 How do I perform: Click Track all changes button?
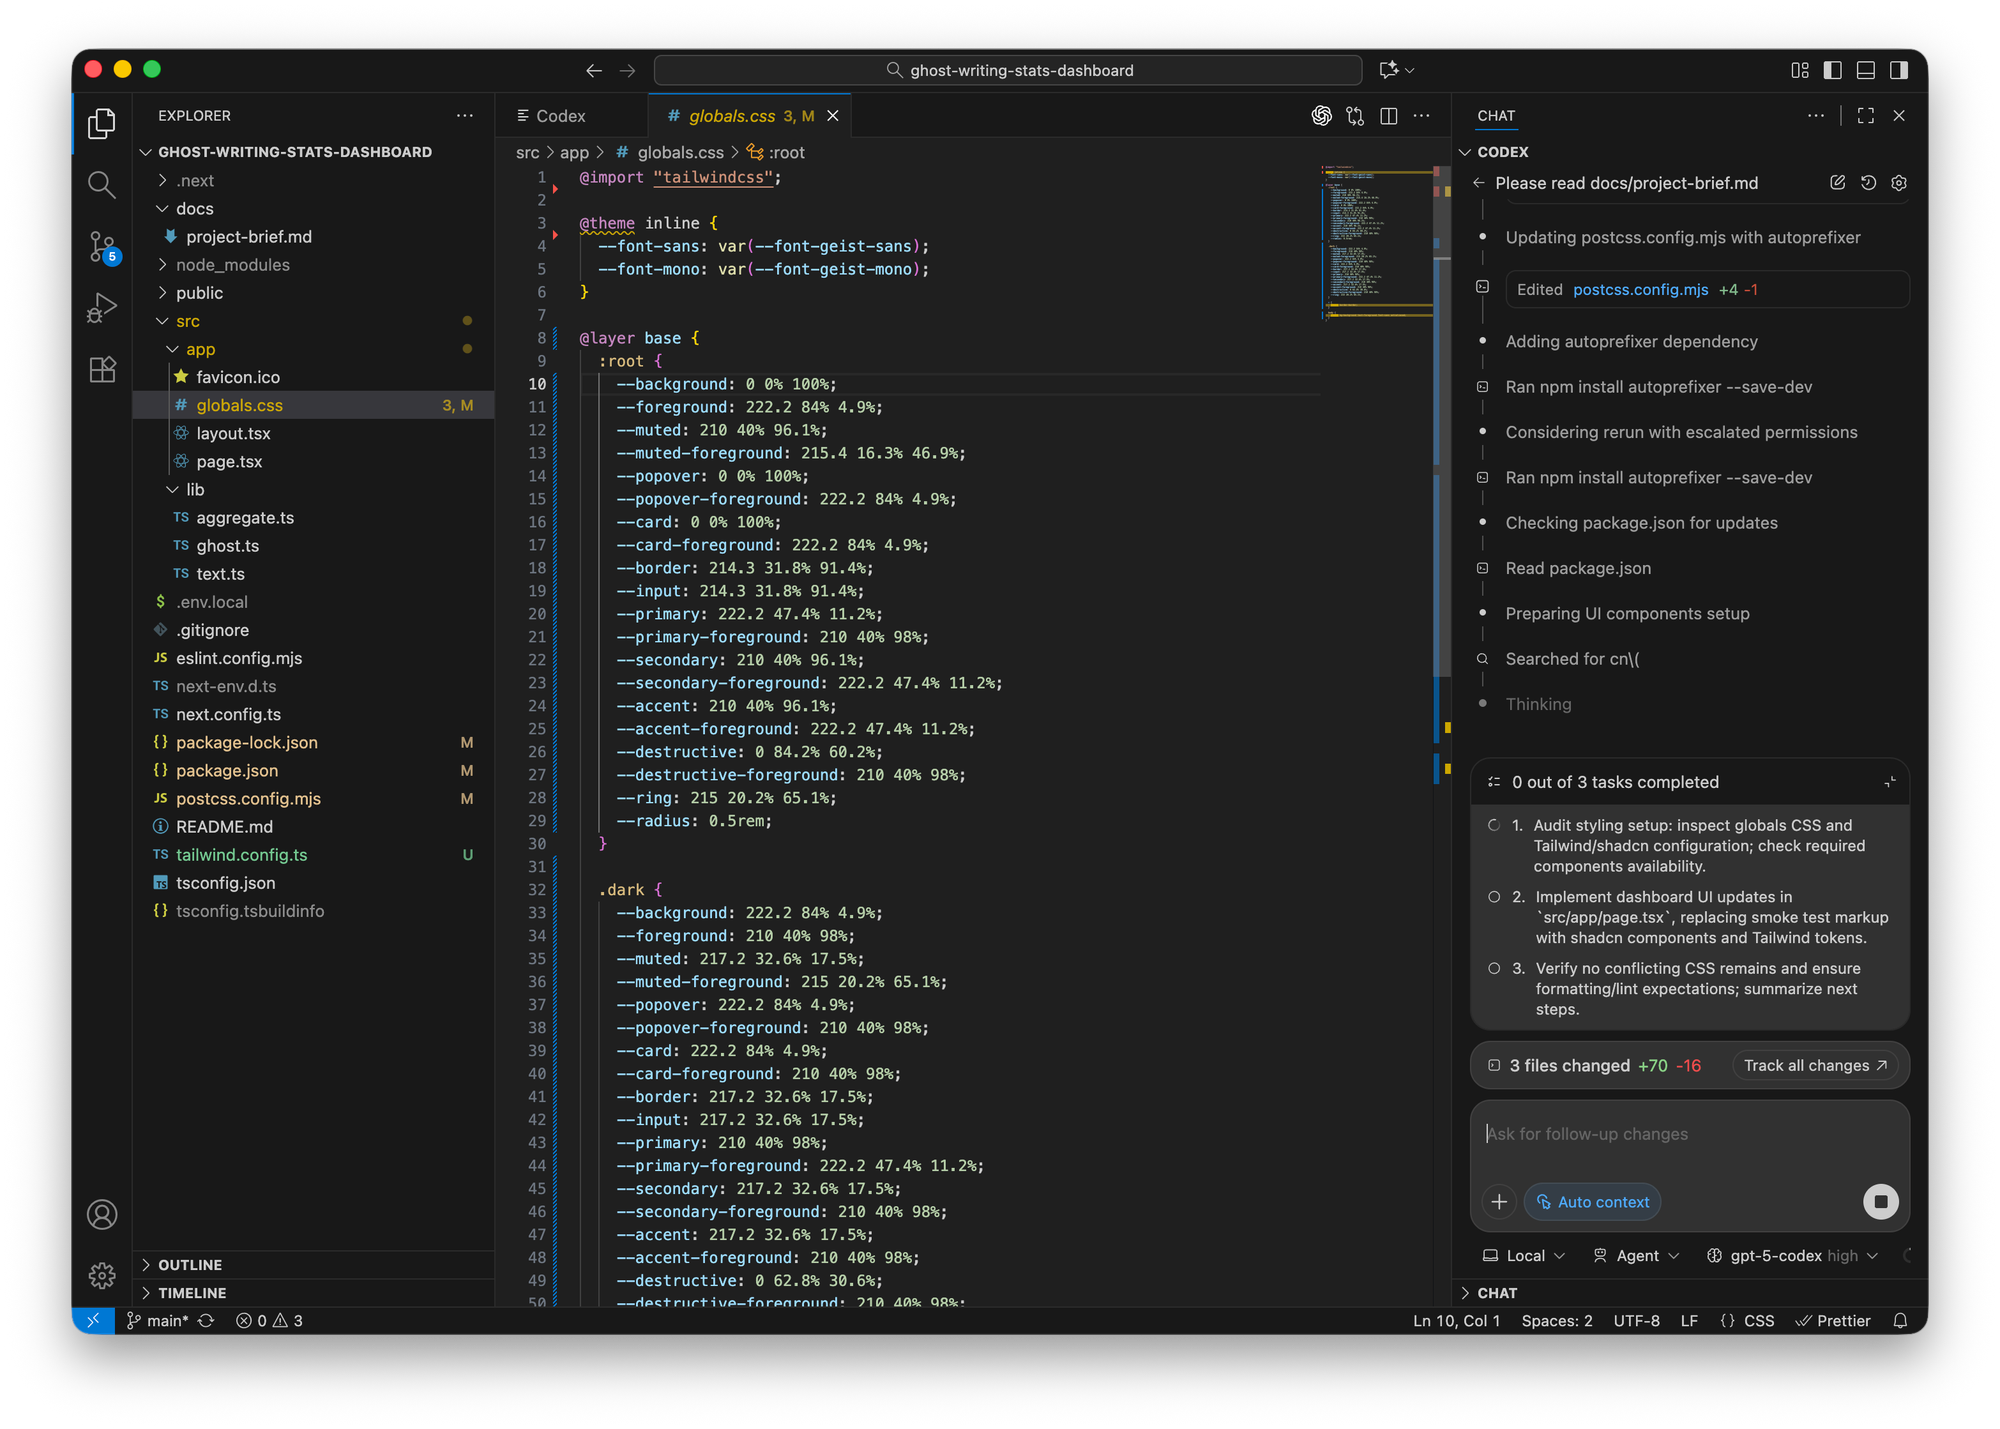click(1814, 1066)
